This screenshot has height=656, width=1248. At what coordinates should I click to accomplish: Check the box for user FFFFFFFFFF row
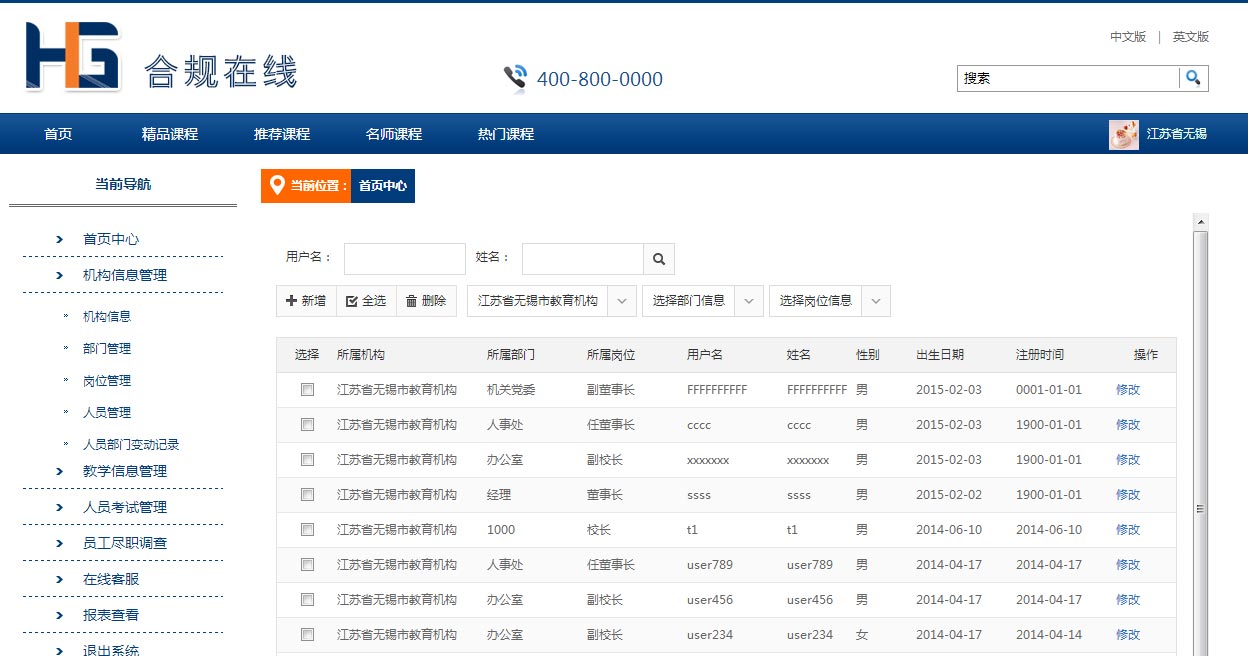307,390
